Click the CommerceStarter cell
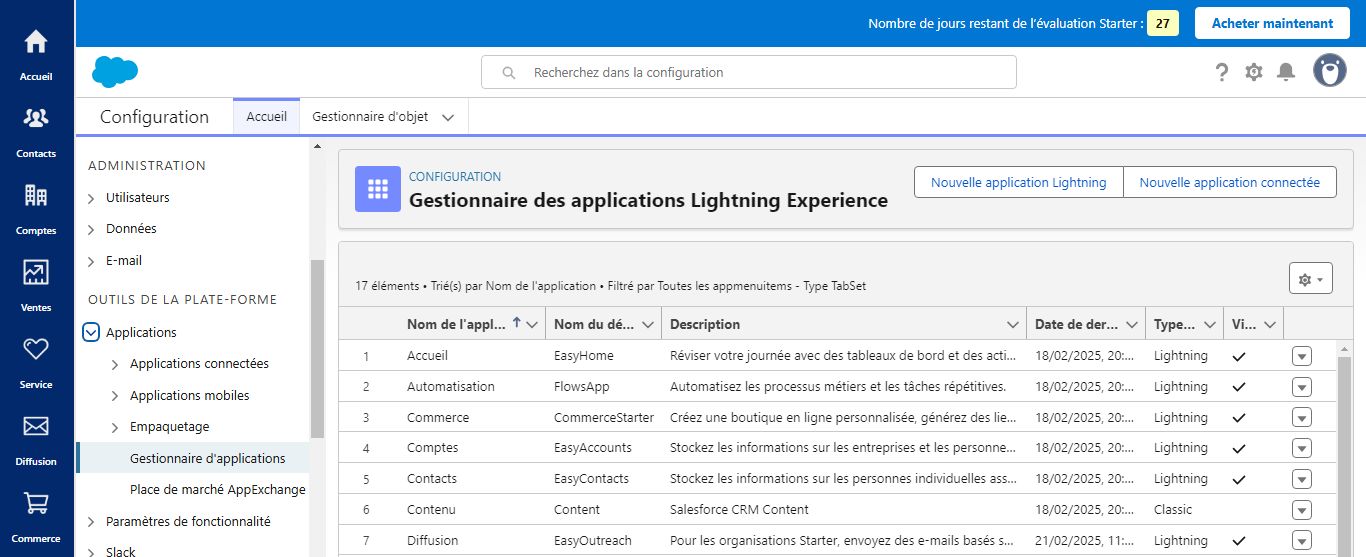 [604, 417]
